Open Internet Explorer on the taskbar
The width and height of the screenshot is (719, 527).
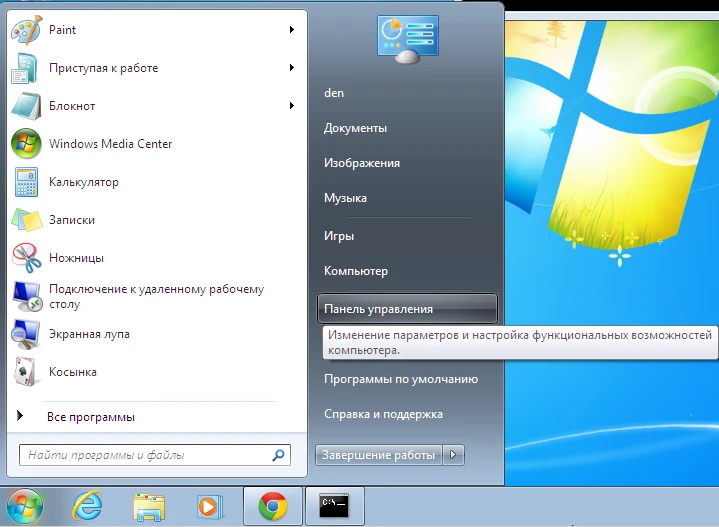click(x=86, y=506)
